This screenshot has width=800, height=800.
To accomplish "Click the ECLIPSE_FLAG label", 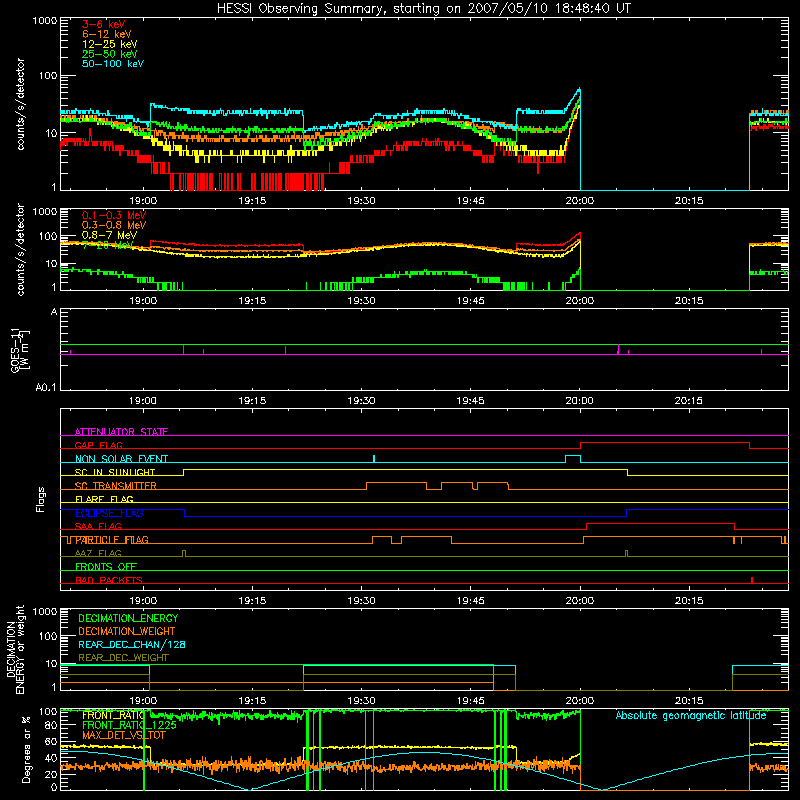I will (109, 513).
